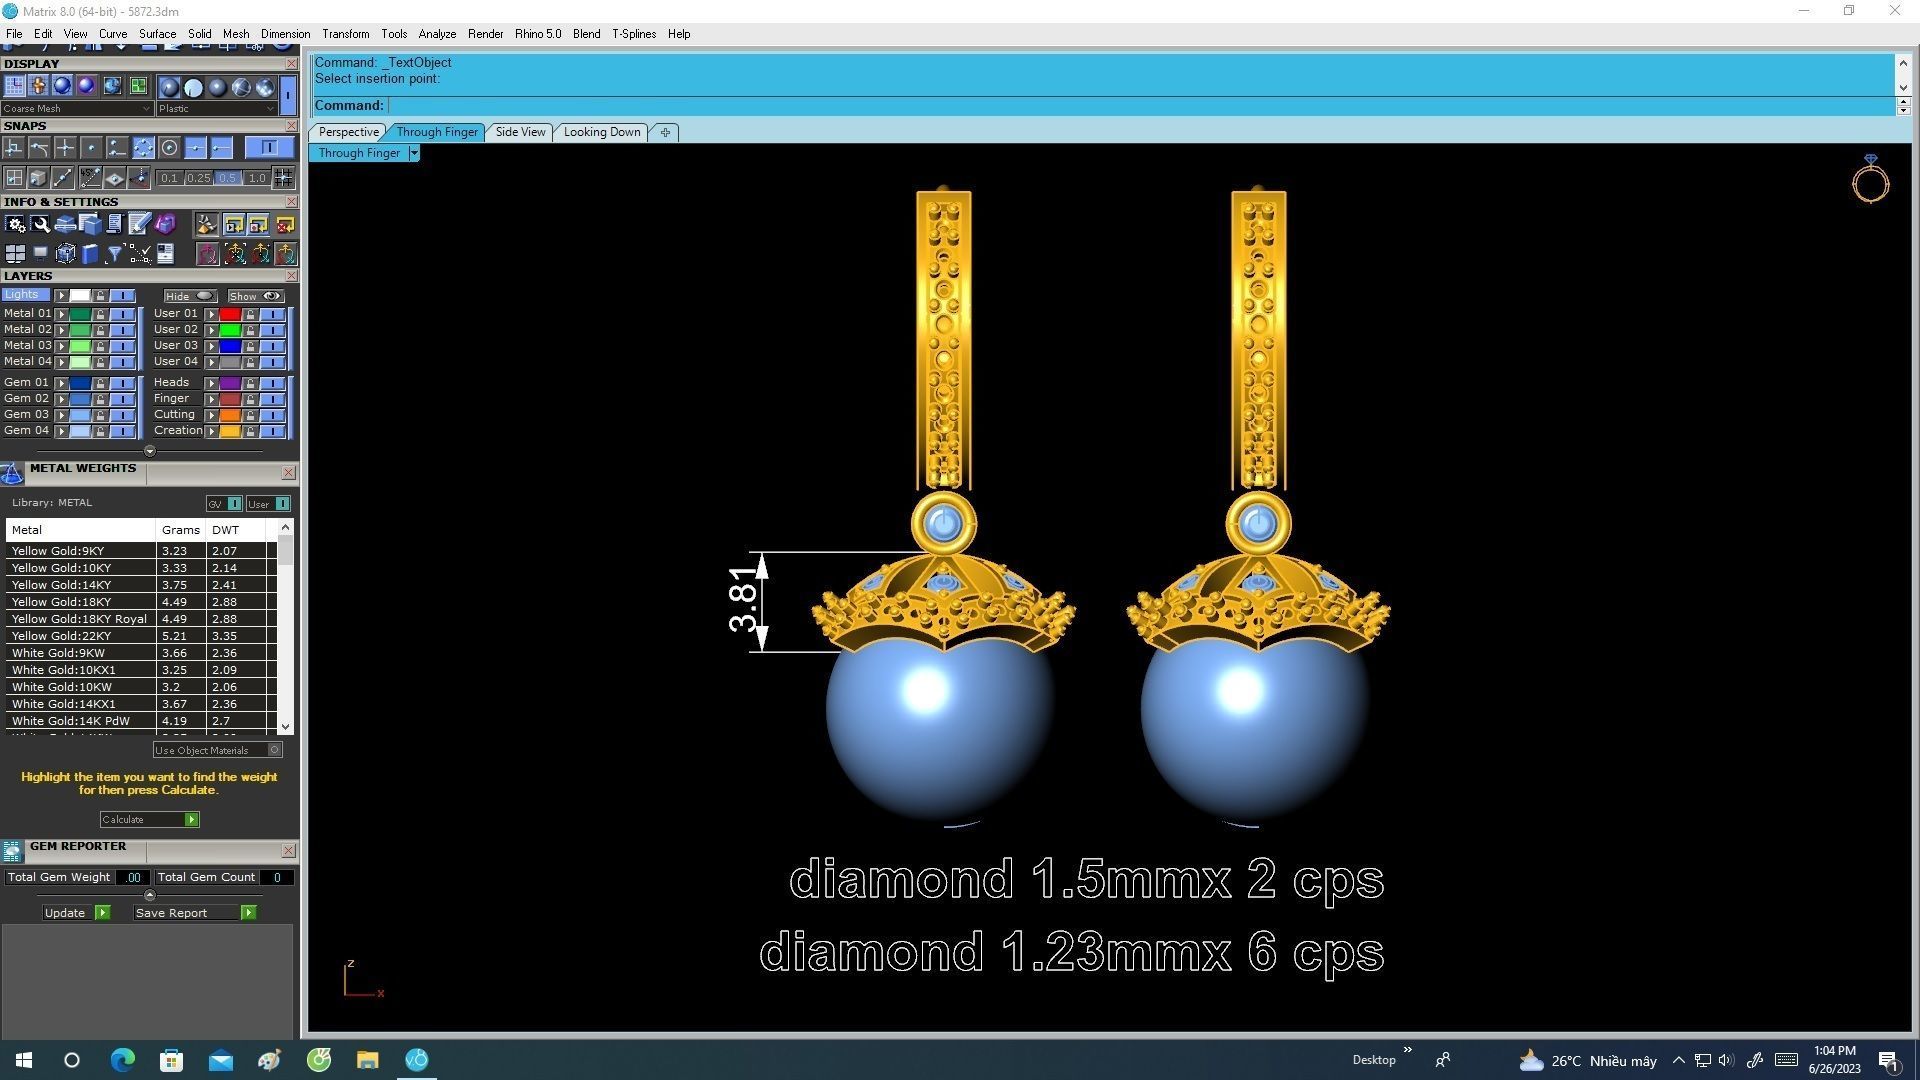
Task: Select the 0.25 snap increment button
Action: point(198,178)
